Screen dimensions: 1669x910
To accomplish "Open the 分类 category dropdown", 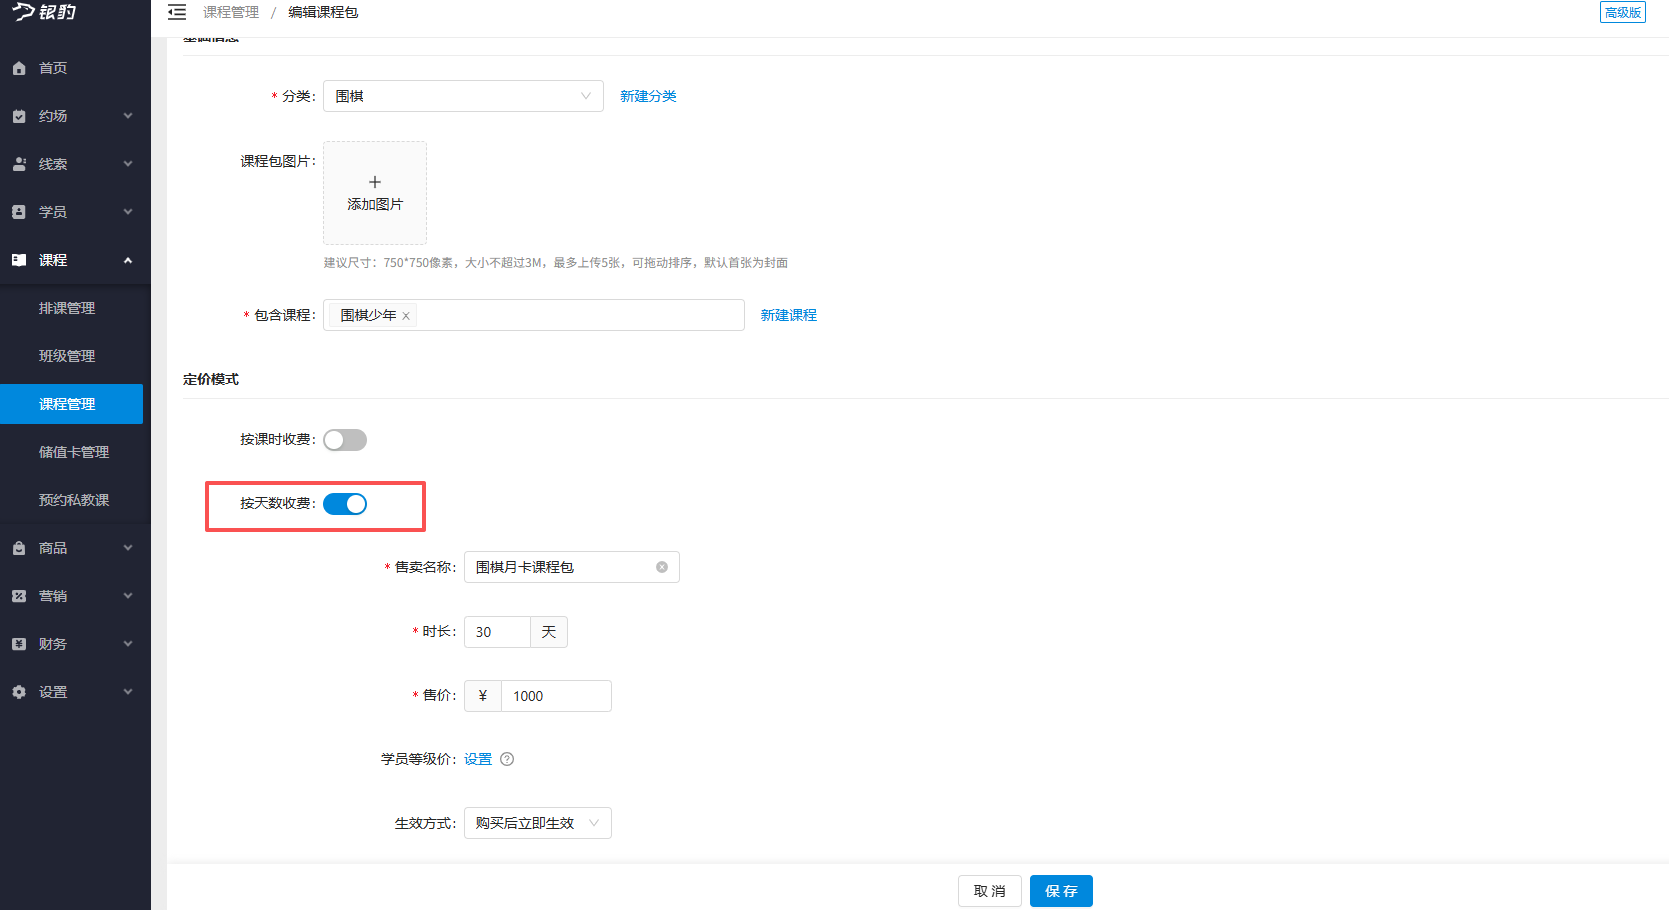I will 585,95.
